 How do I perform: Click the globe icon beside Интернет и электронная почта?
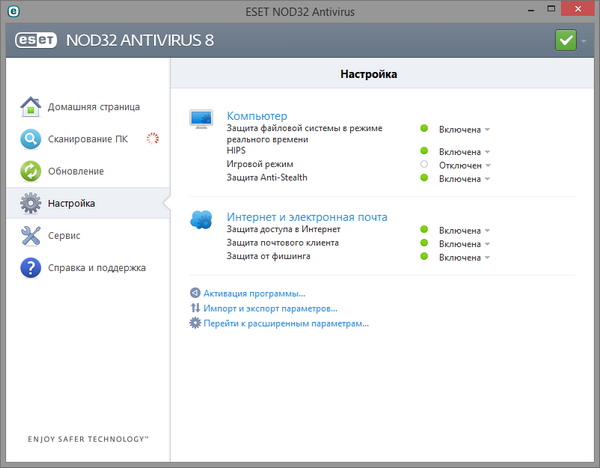coord(202,220)
